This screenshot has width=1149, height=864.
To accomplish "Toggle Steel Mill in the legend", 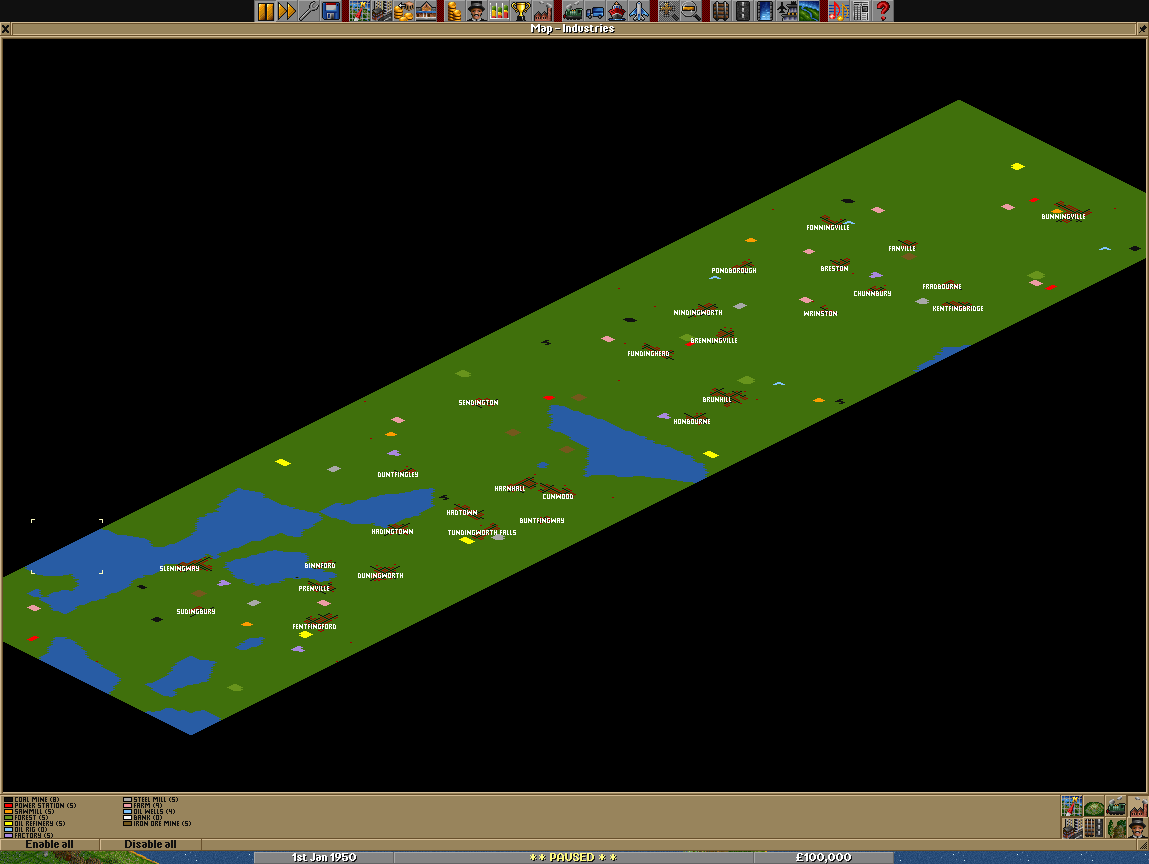I will click(151, 800).
